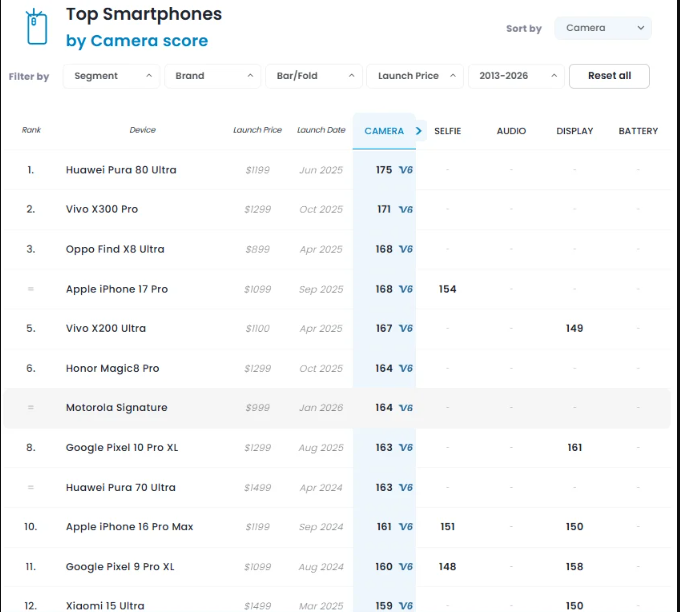Expand the Brand filter dropdown
Image resolution: width=680 pixels, height=612 pixels.
coord(212,76)
